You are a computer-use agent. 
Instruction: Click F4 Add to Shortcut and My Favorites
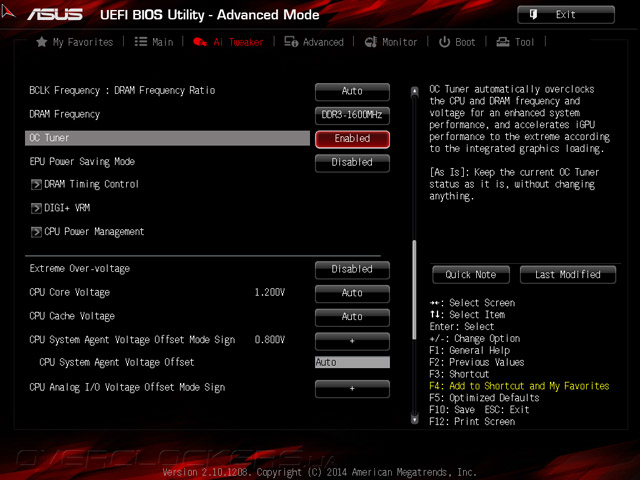point(519,386)
